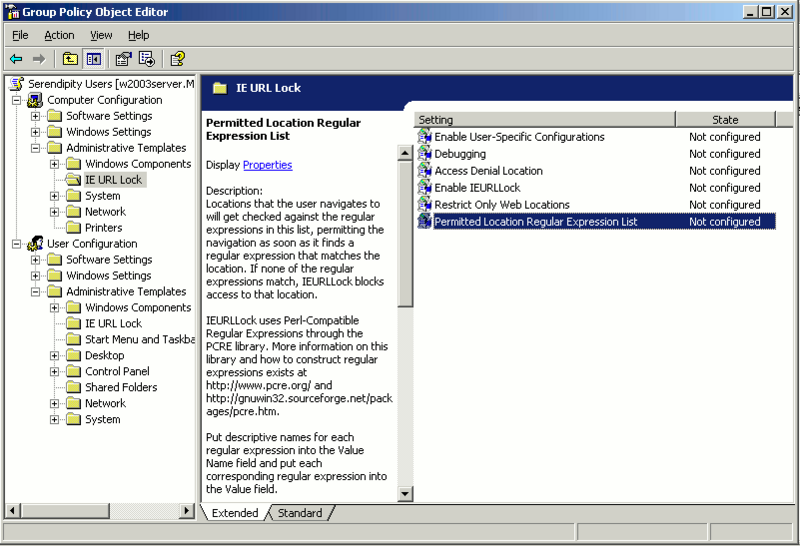Click the Forward arrow toolbar button

point(39,59)
